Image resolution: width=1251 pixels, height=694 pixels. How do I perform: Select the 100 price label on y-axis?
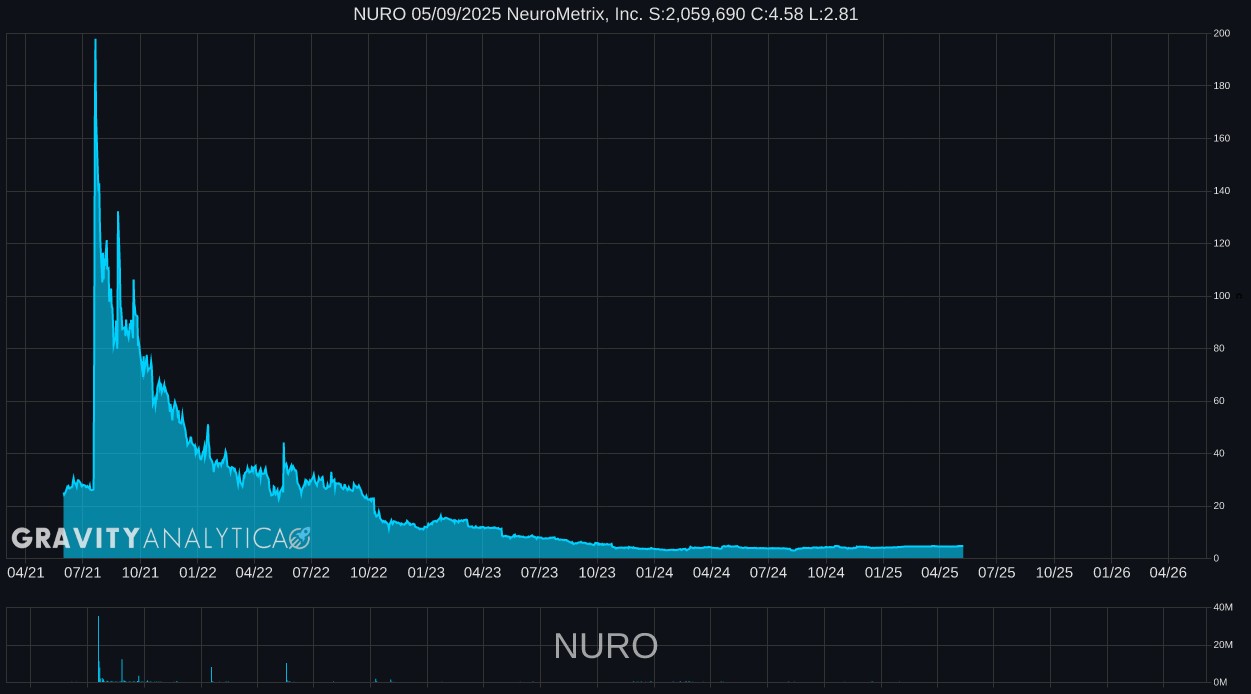[x=1222, y=296]
